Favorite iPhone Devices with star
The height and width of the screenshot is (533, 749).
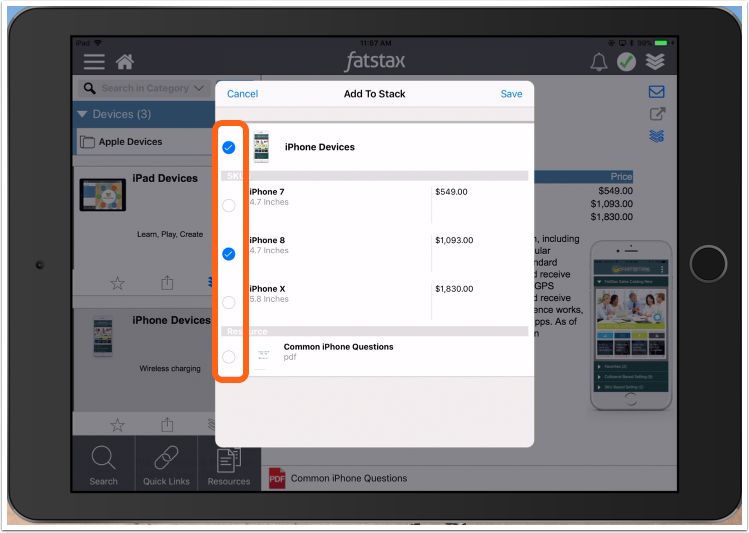click(118, 425)
